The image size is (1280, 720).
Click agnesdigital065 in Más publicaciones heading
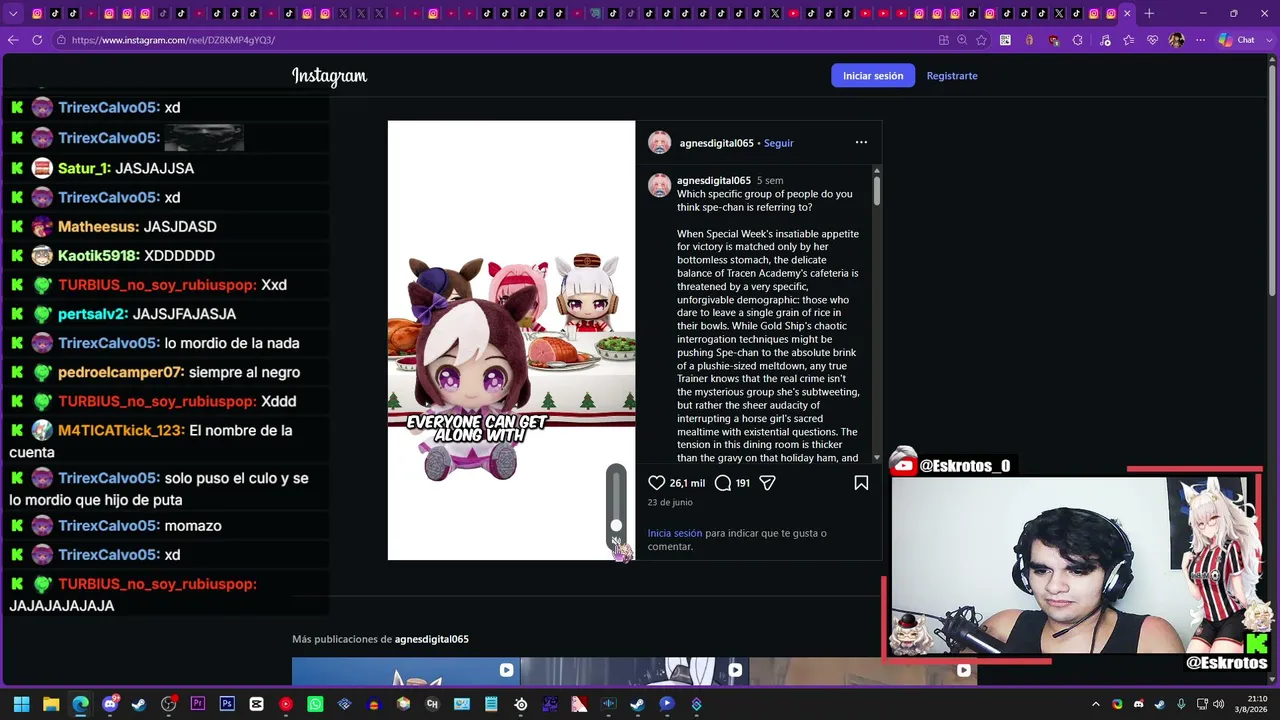(431, 639)
